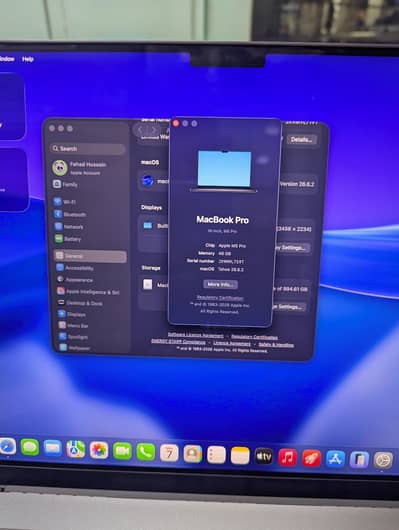Open the Phone app in Dock
The height and width of the screenshot is (530, 399).
pyautogui.click(x=145, y=452)
